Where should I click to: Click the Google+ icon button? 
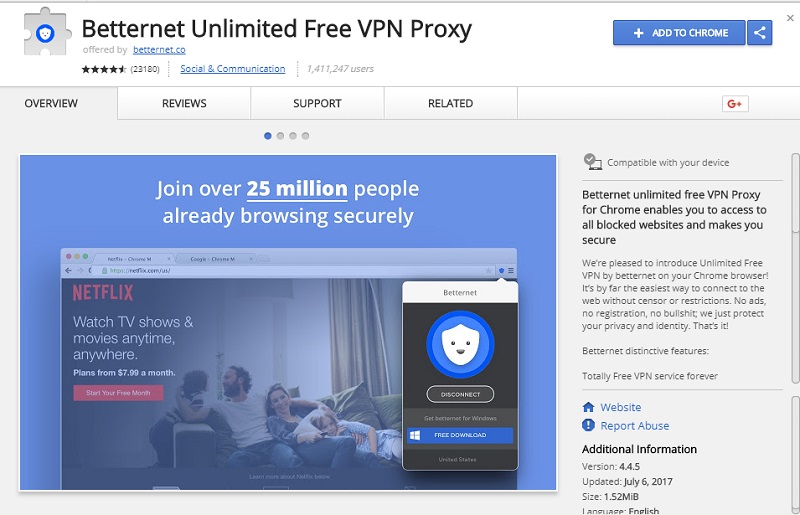[735, 104]
